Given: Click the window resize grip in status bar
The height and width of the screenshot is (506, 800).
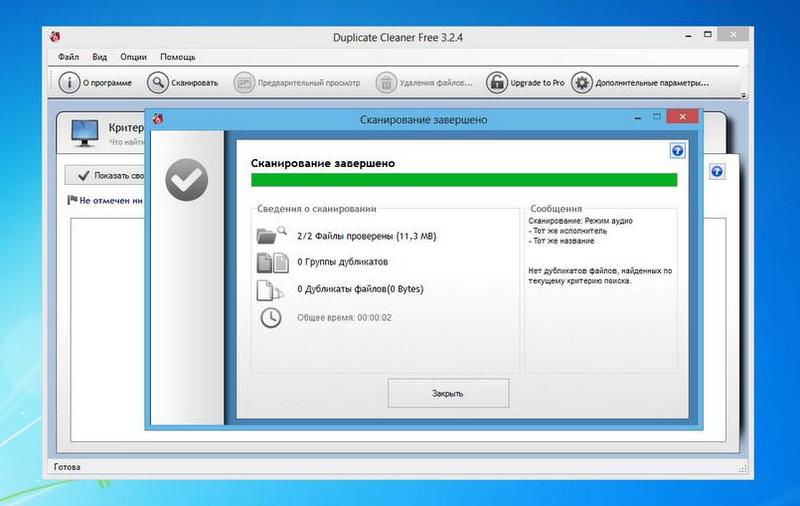Looking at the screenshot, I should click(x=743, y=468).
